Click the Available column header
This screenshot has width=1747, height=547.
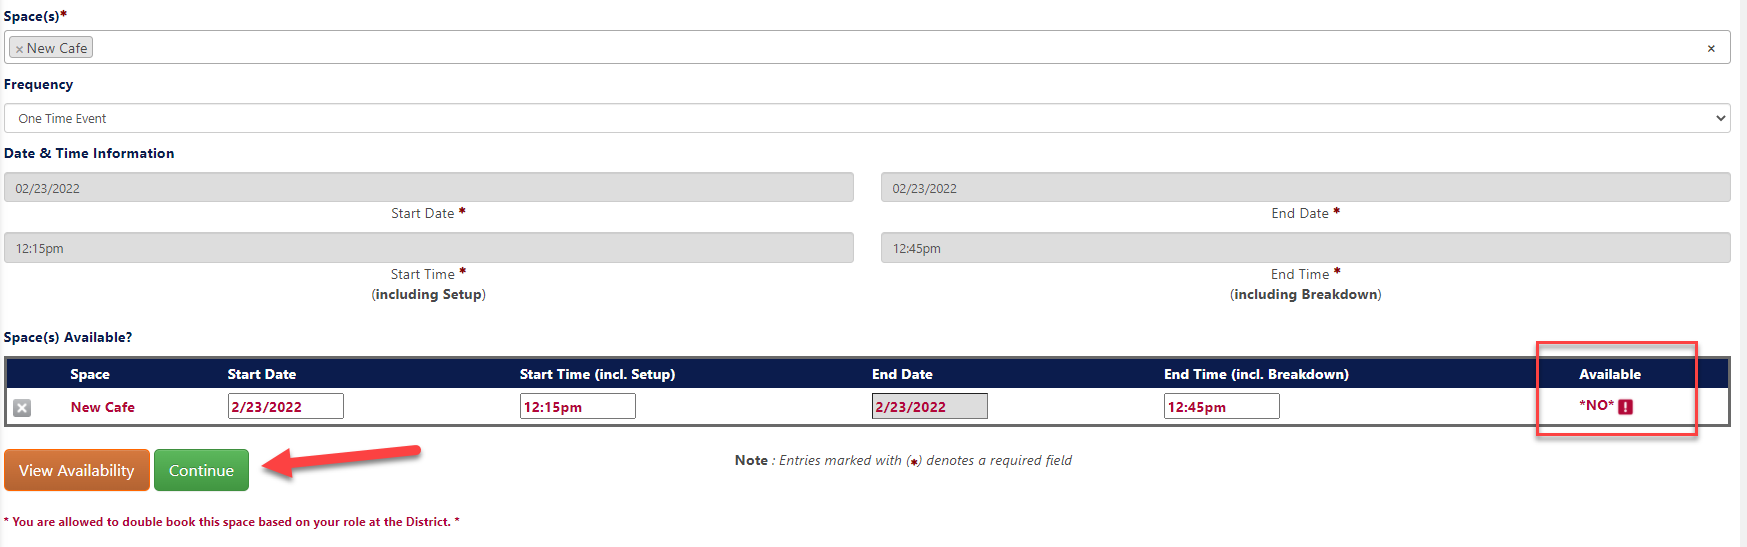tap(1610, 374)
